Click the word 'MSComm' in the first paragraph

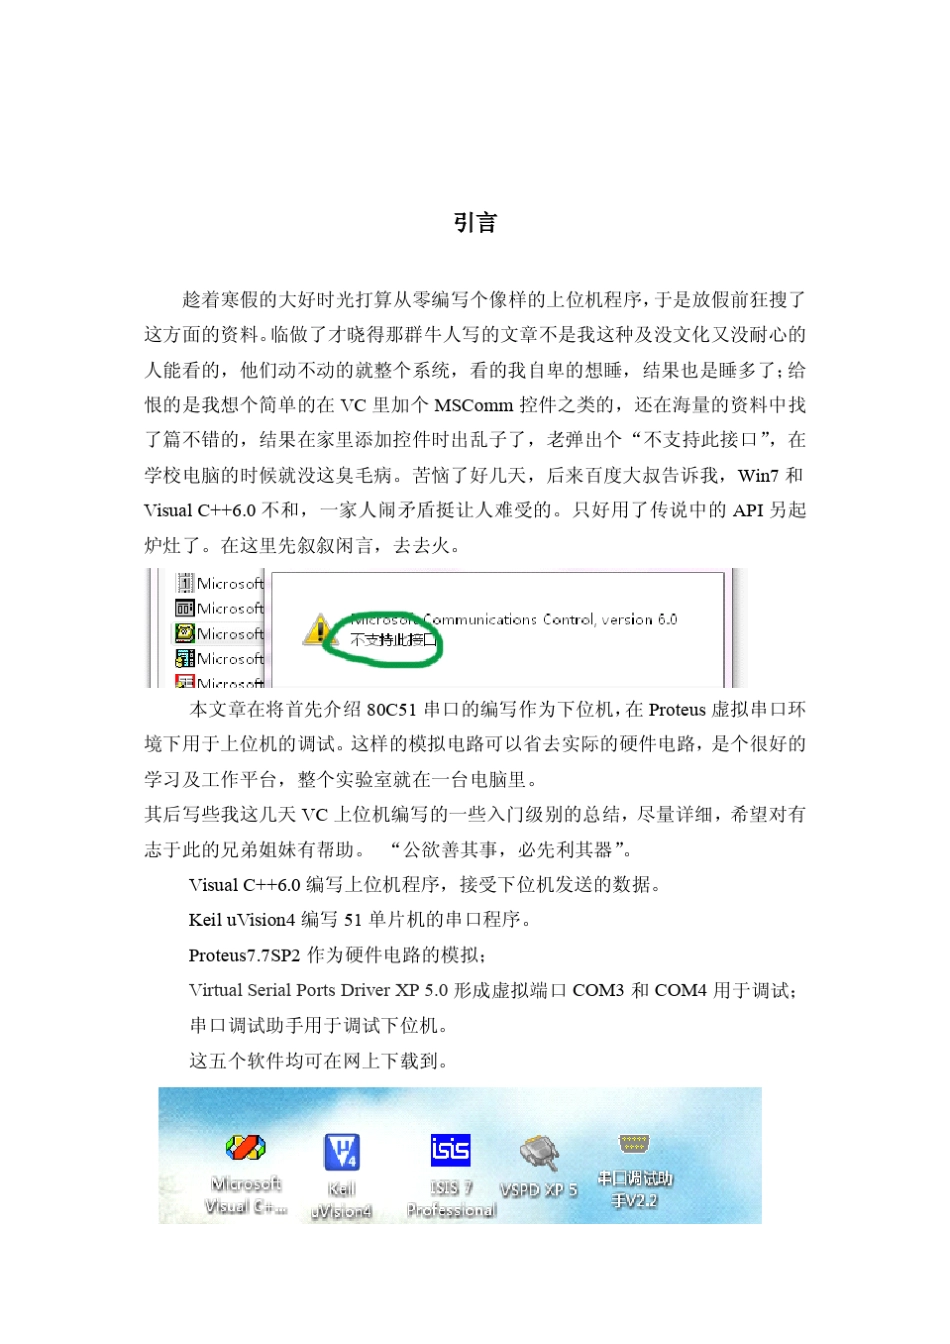473,405
